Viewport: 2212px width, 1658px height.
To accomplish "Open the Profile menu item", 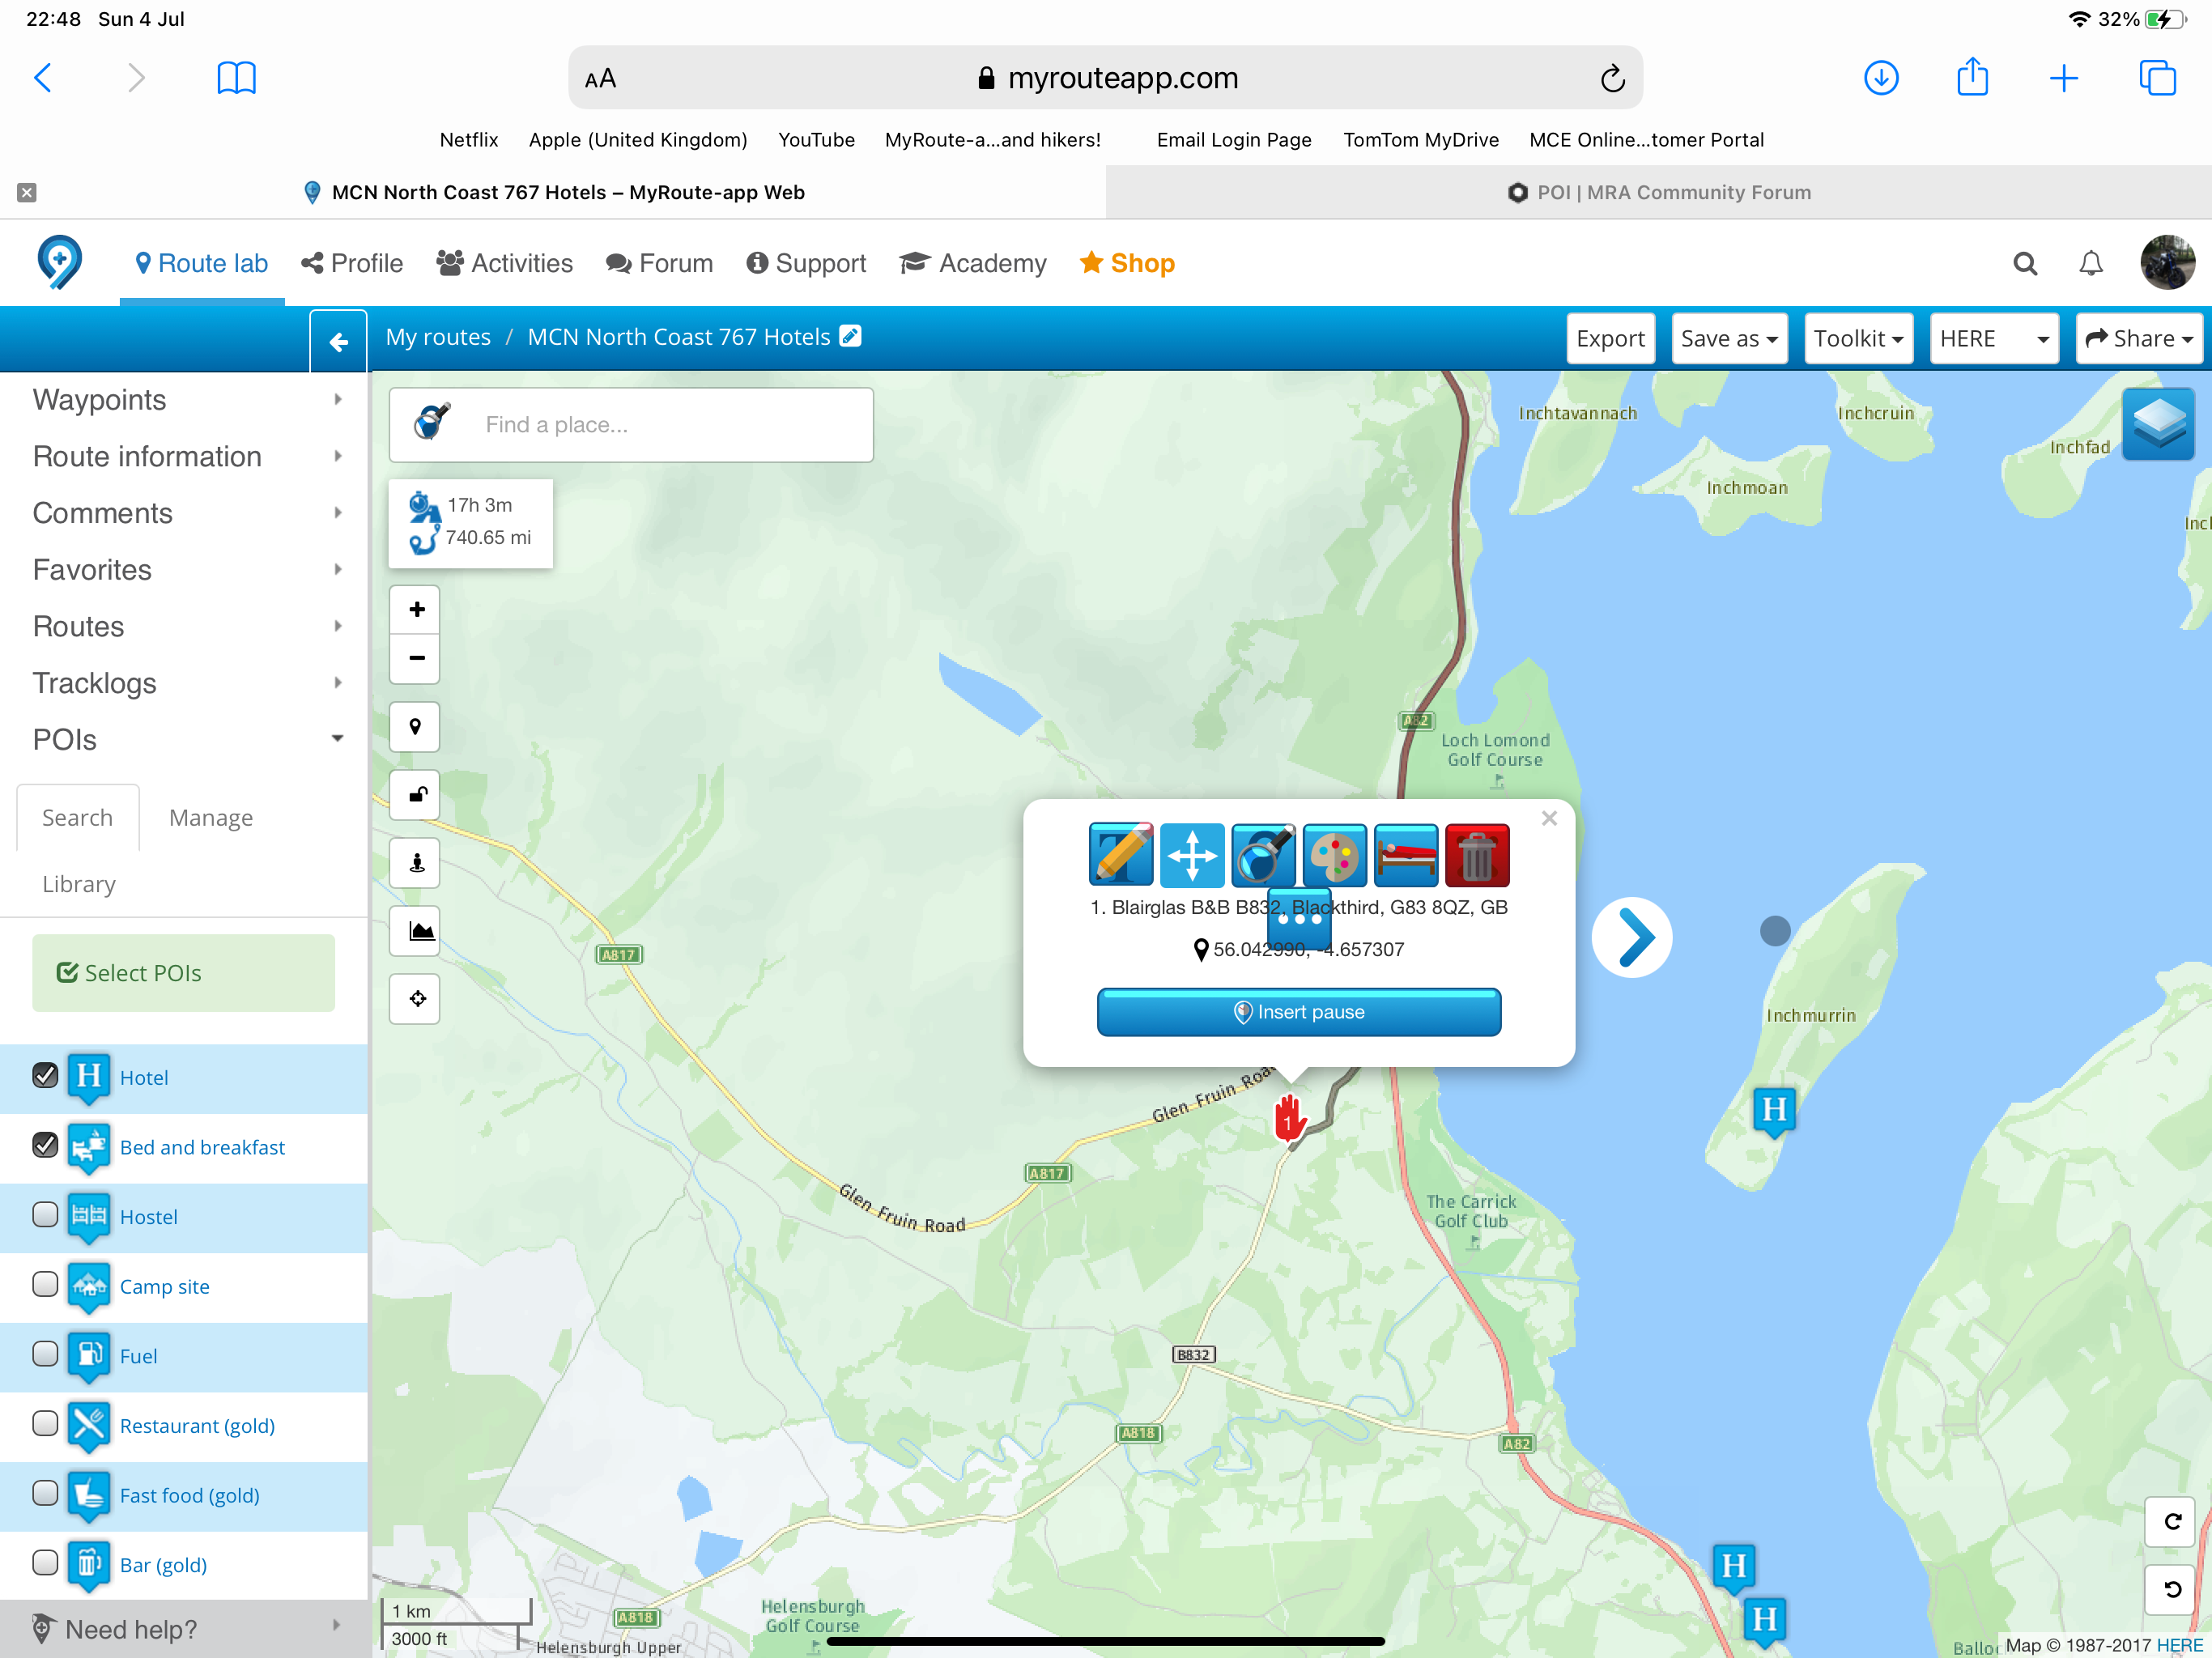I will pyautogui.click(x=352, y=263).
